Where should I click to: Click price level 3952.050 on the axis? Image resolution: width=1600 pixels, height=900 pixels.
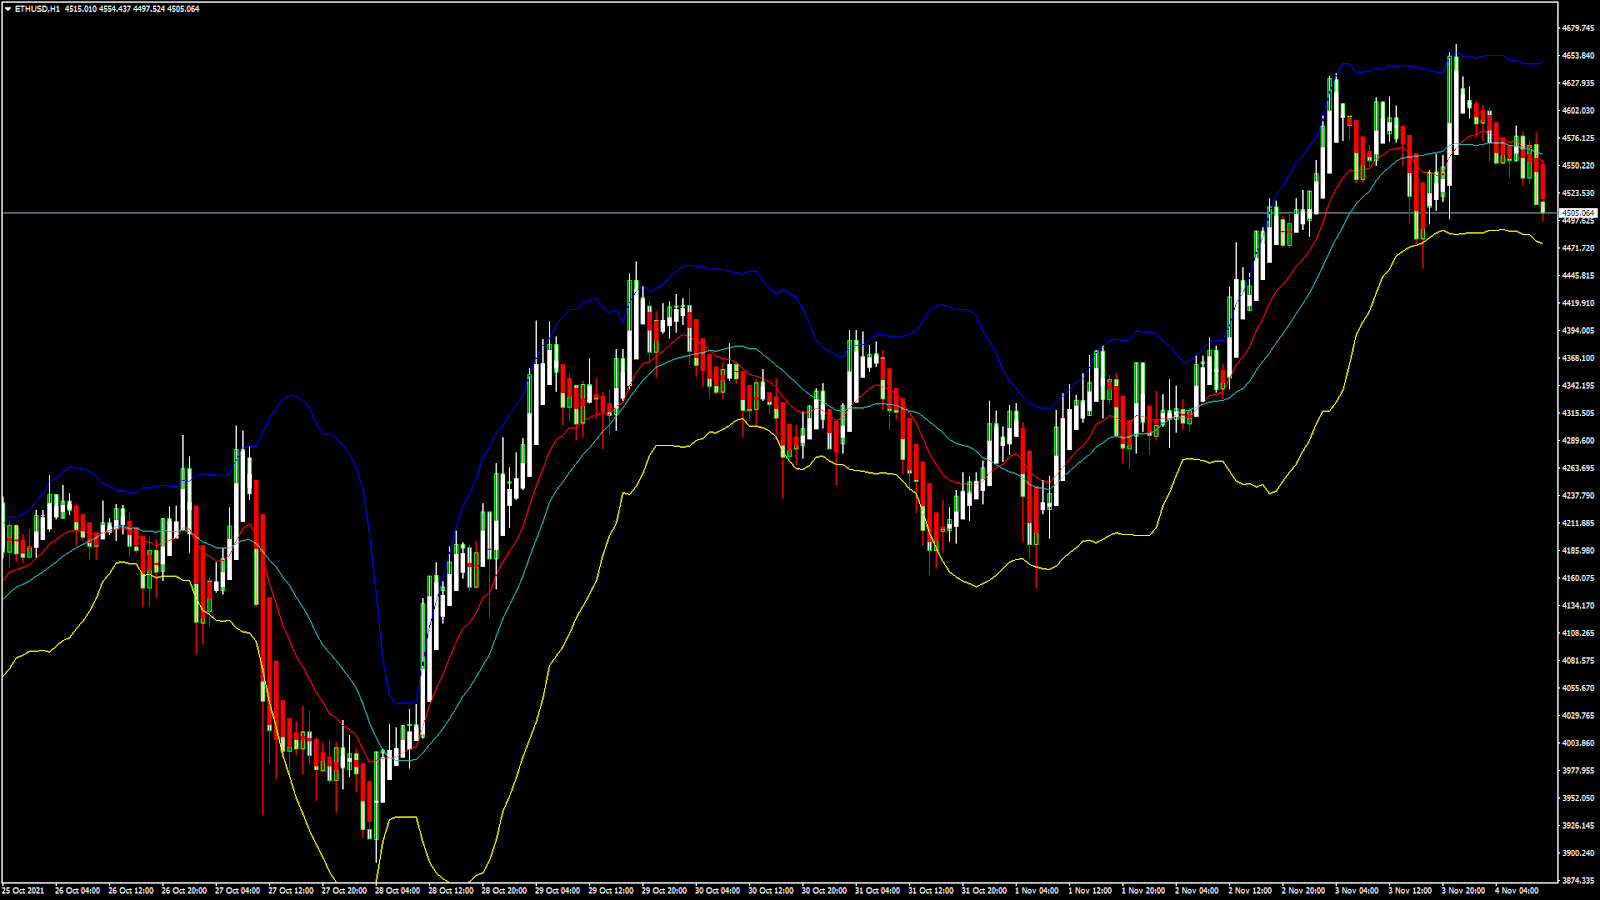pyautogui.click(x=1578, y=798)
